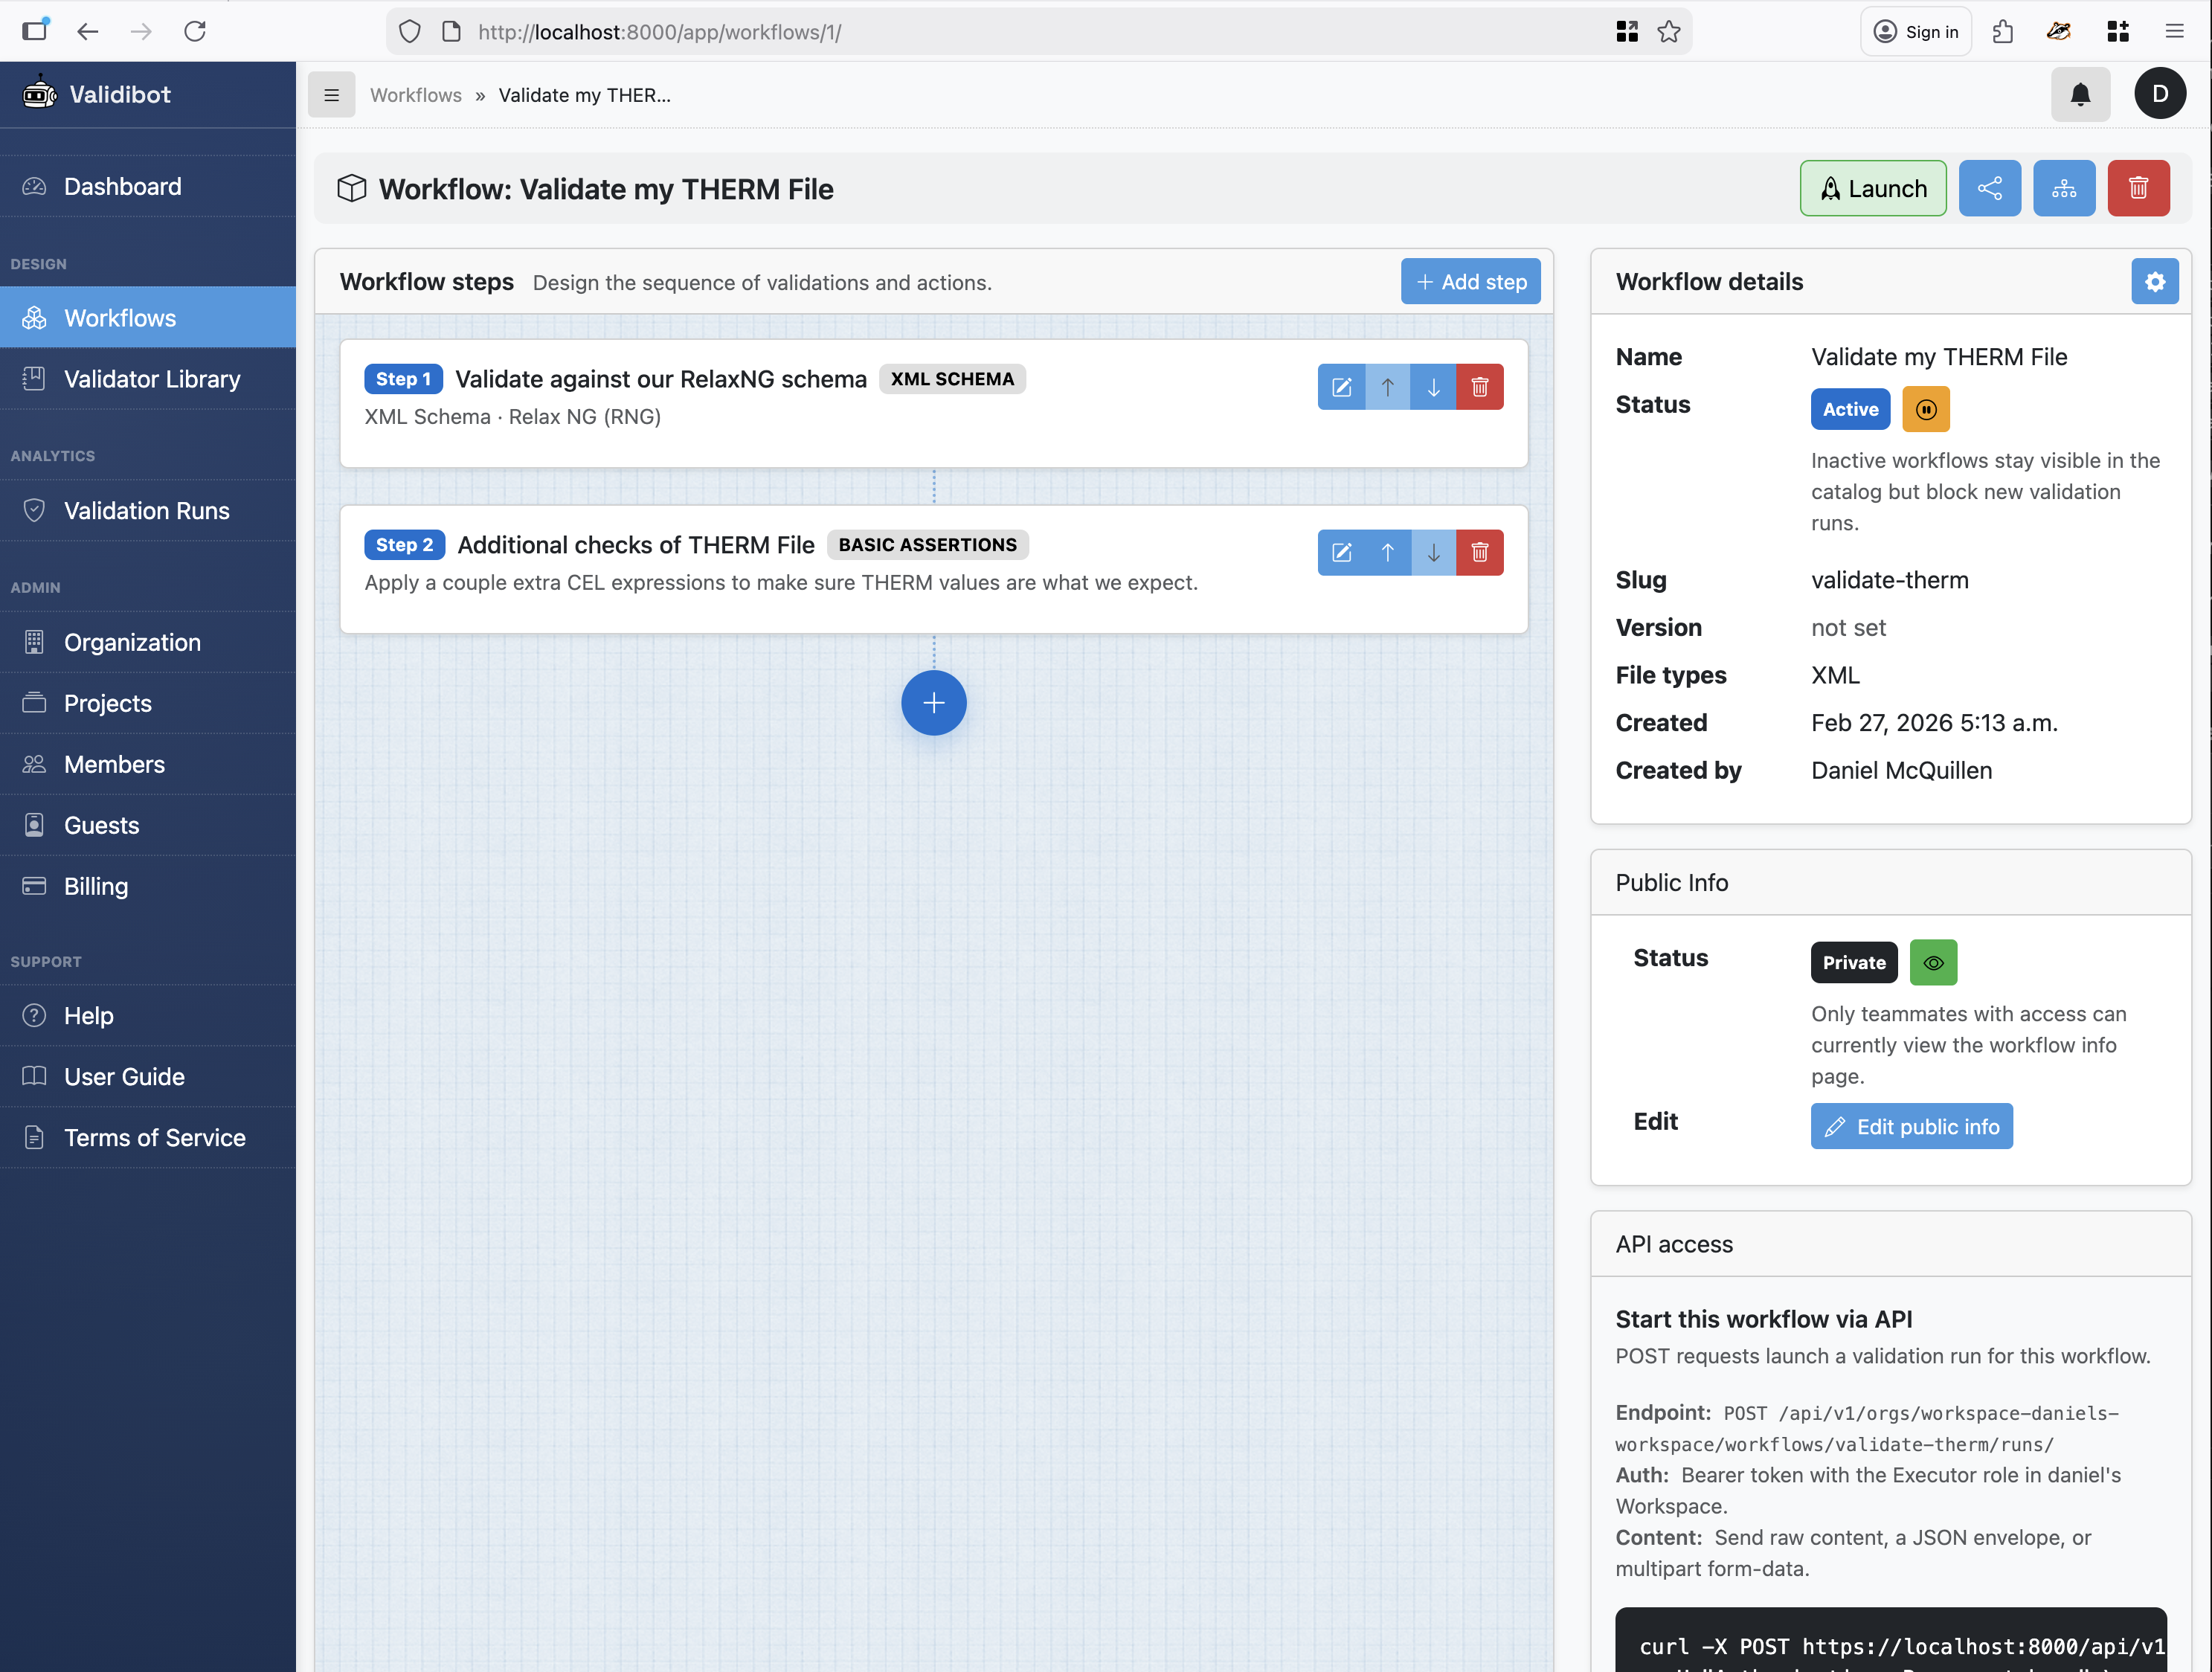This screenshot has width=2212, height=1672.
Task: Click Edit public info
Action: [x=1911, y=1126]
